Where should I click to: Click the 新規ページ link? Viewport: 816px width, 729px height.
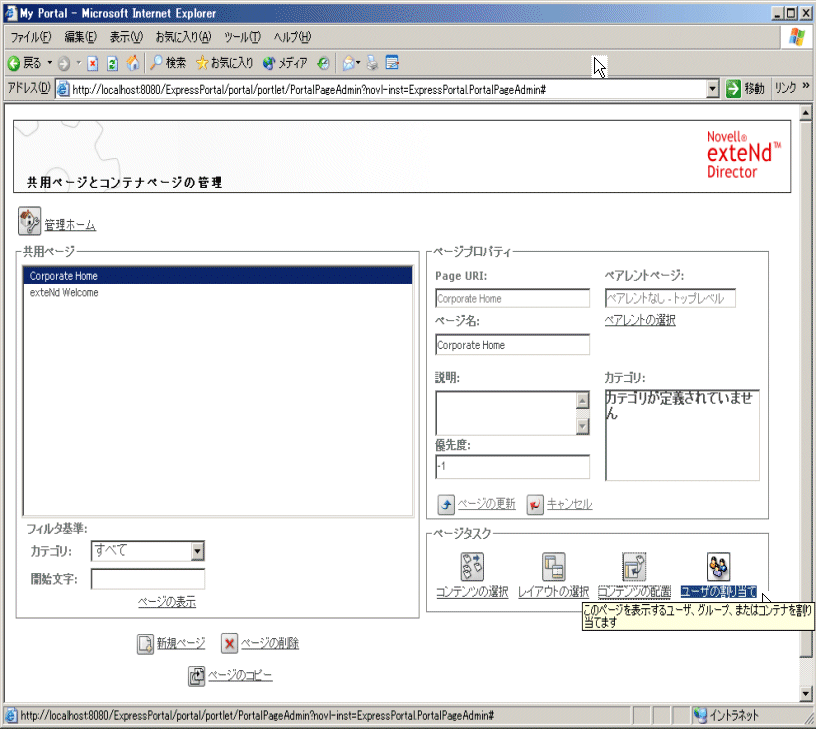pyautogui.click(x=181, y=643)
